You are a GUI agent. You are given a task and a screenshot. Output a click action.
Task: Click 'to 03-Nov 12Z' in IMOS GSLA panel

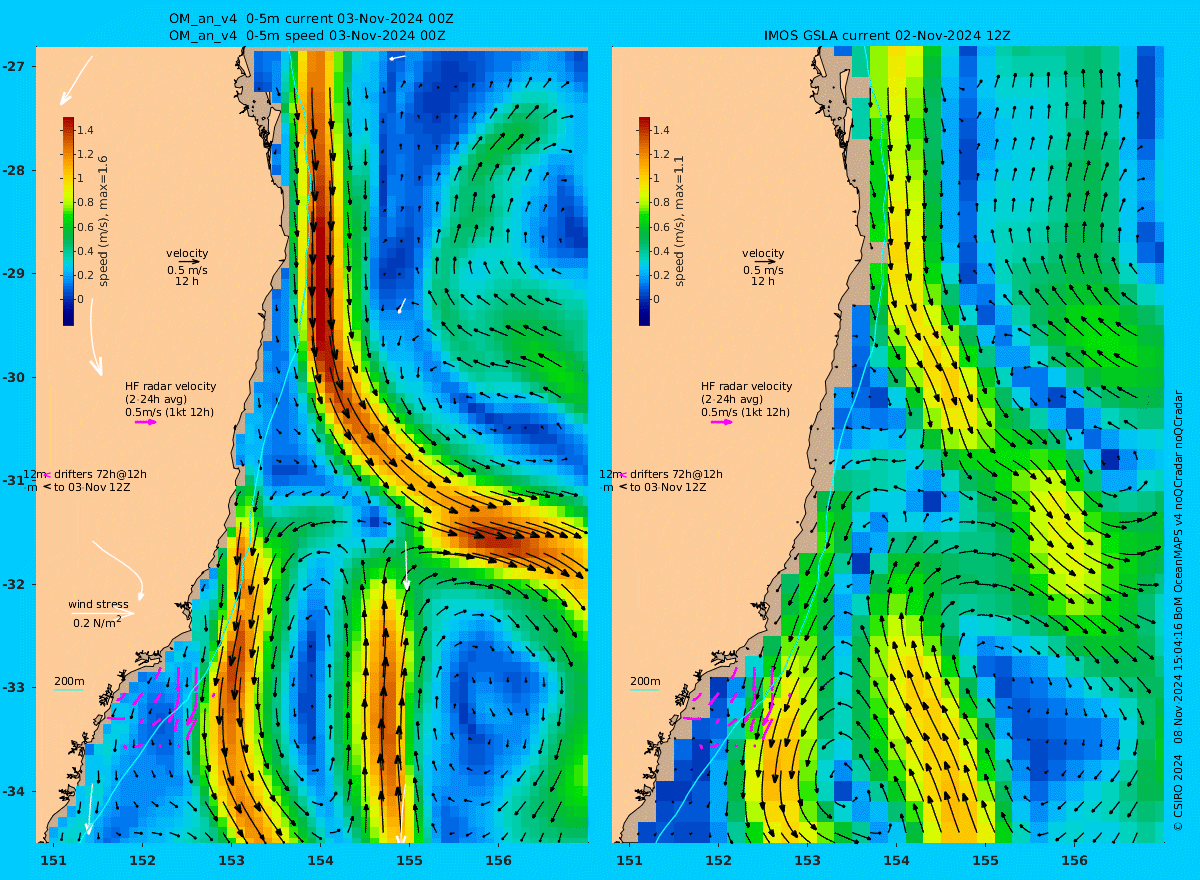click(668, 487)
